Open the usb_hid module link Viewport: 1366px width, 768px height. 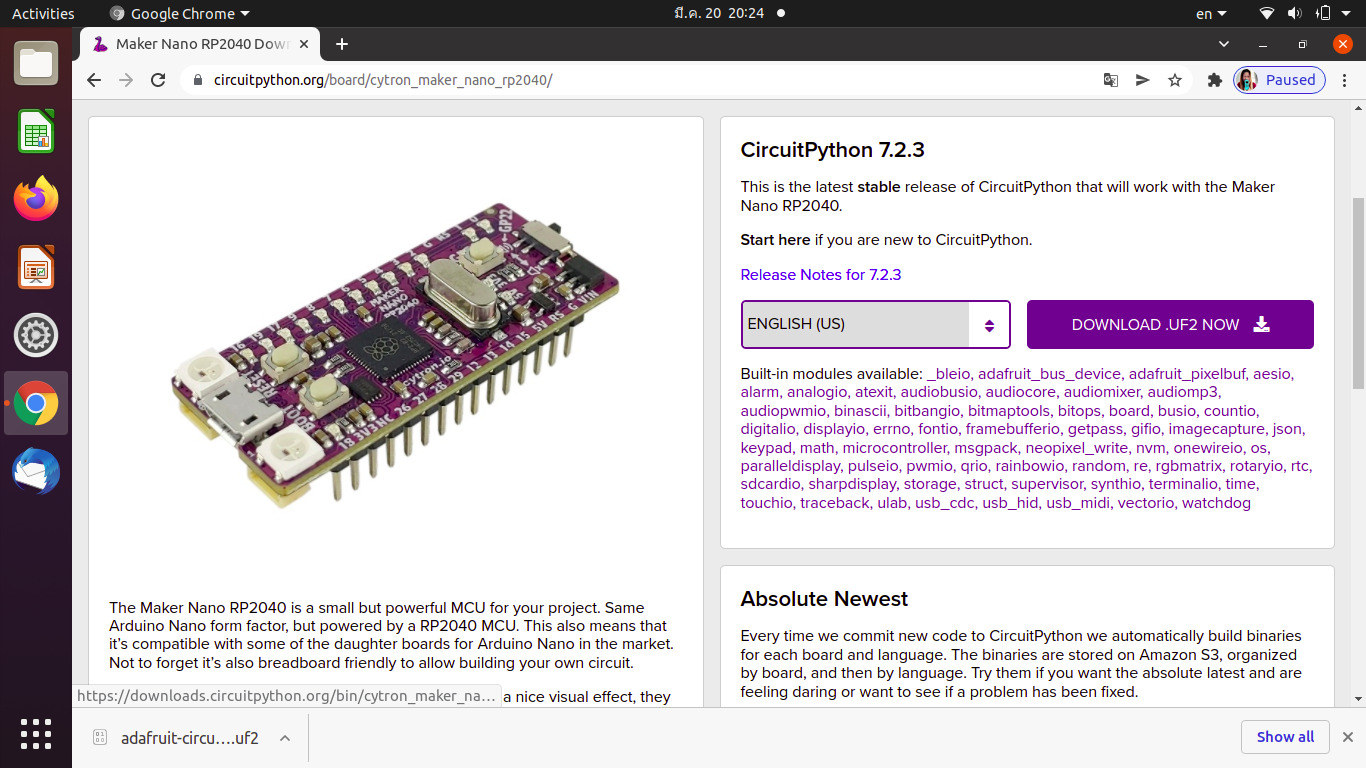coord(1010,502)
